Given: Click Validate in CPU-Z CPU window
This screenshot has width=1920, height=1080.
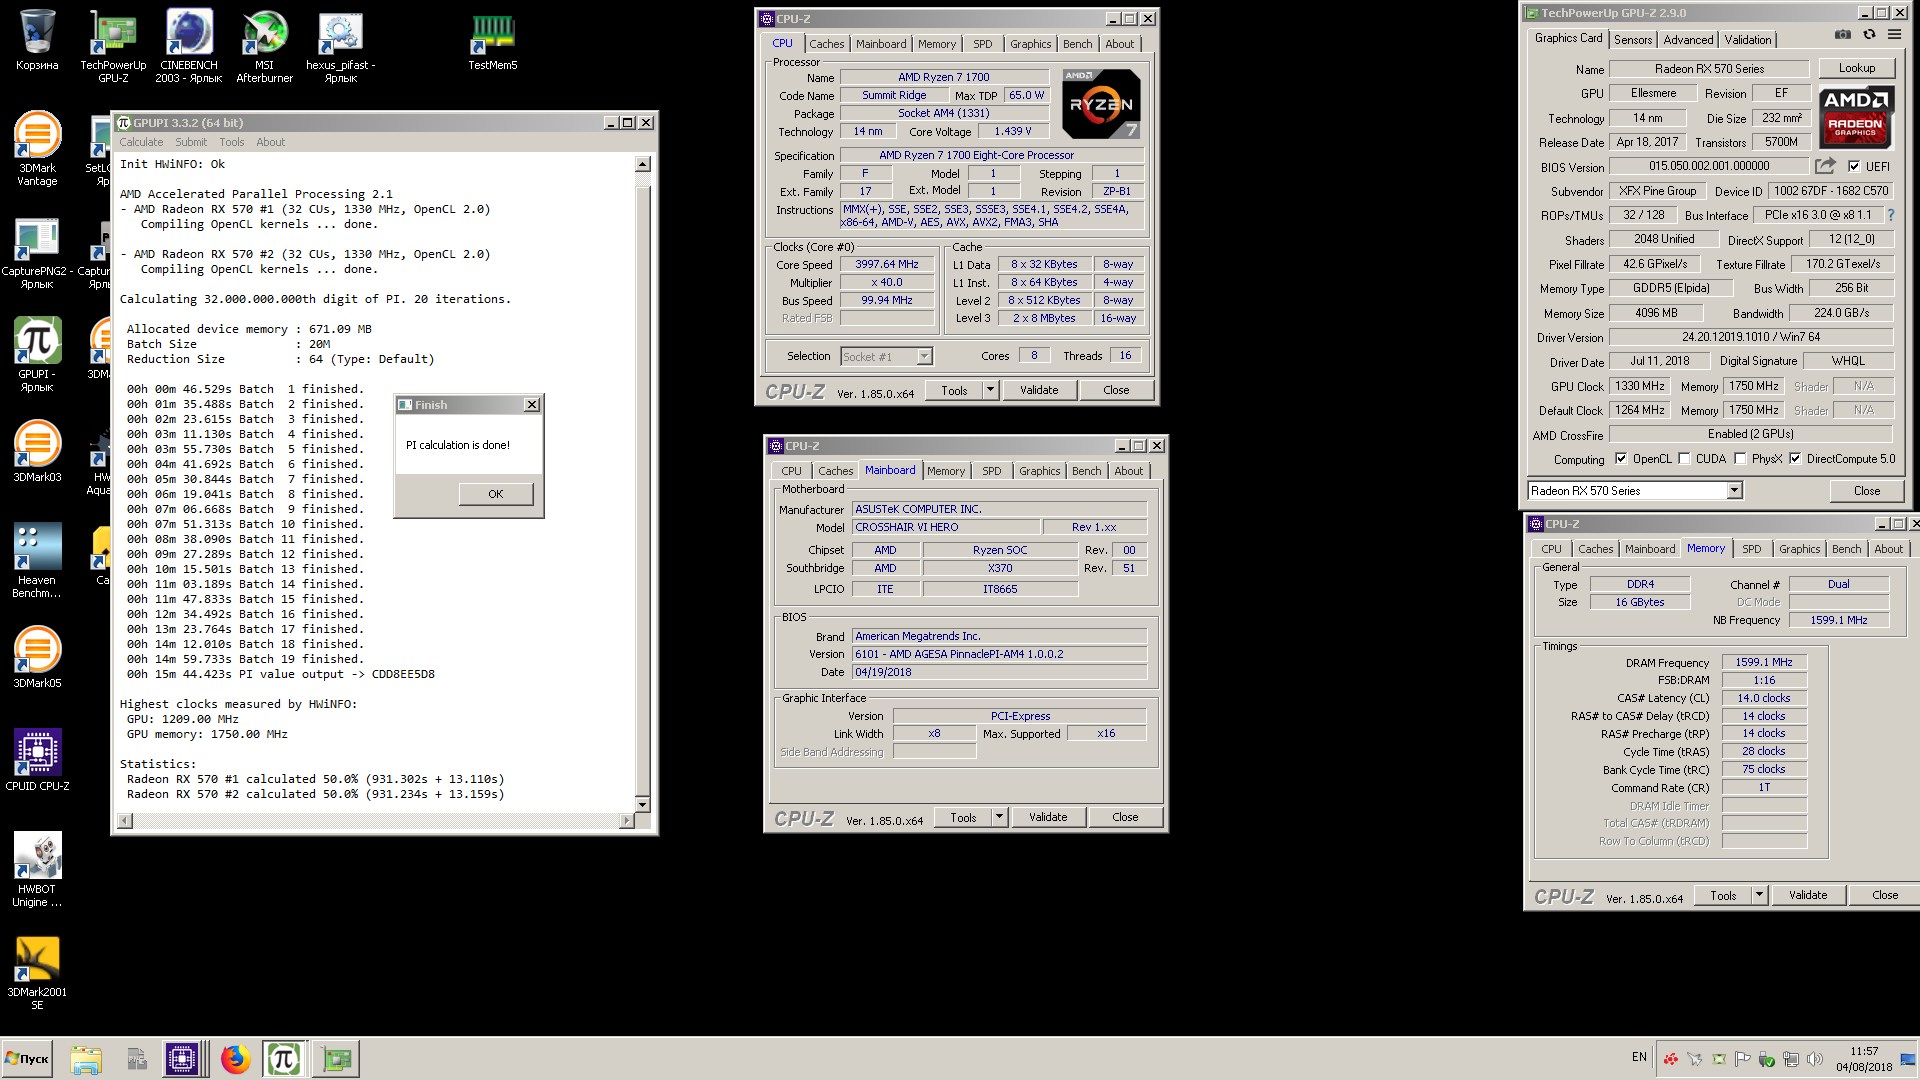Looking at the screenshot, I should point(1039,390).
